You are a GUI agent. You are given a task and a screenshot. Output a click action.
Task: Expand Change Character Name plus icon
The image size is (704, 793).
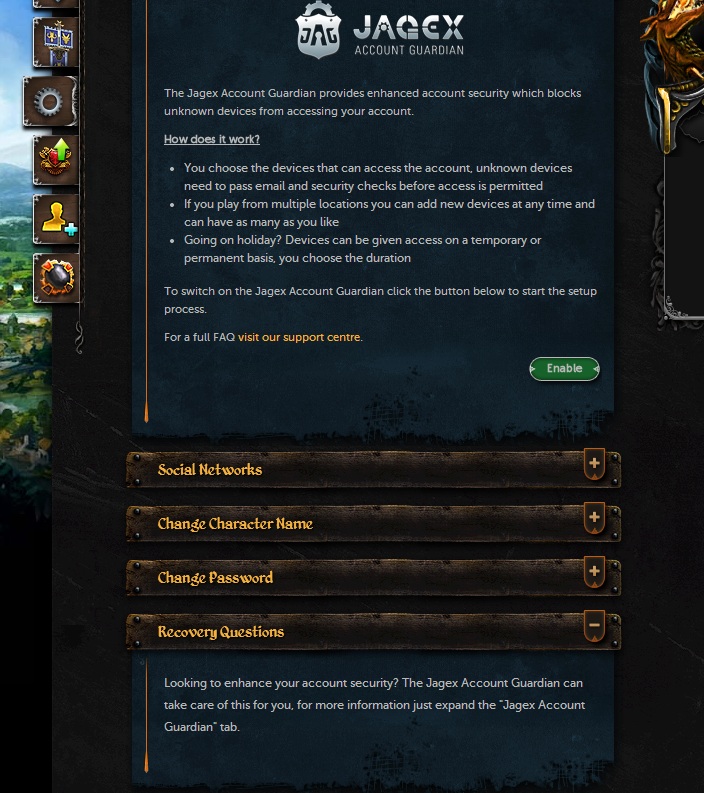[x=594, y=517]
